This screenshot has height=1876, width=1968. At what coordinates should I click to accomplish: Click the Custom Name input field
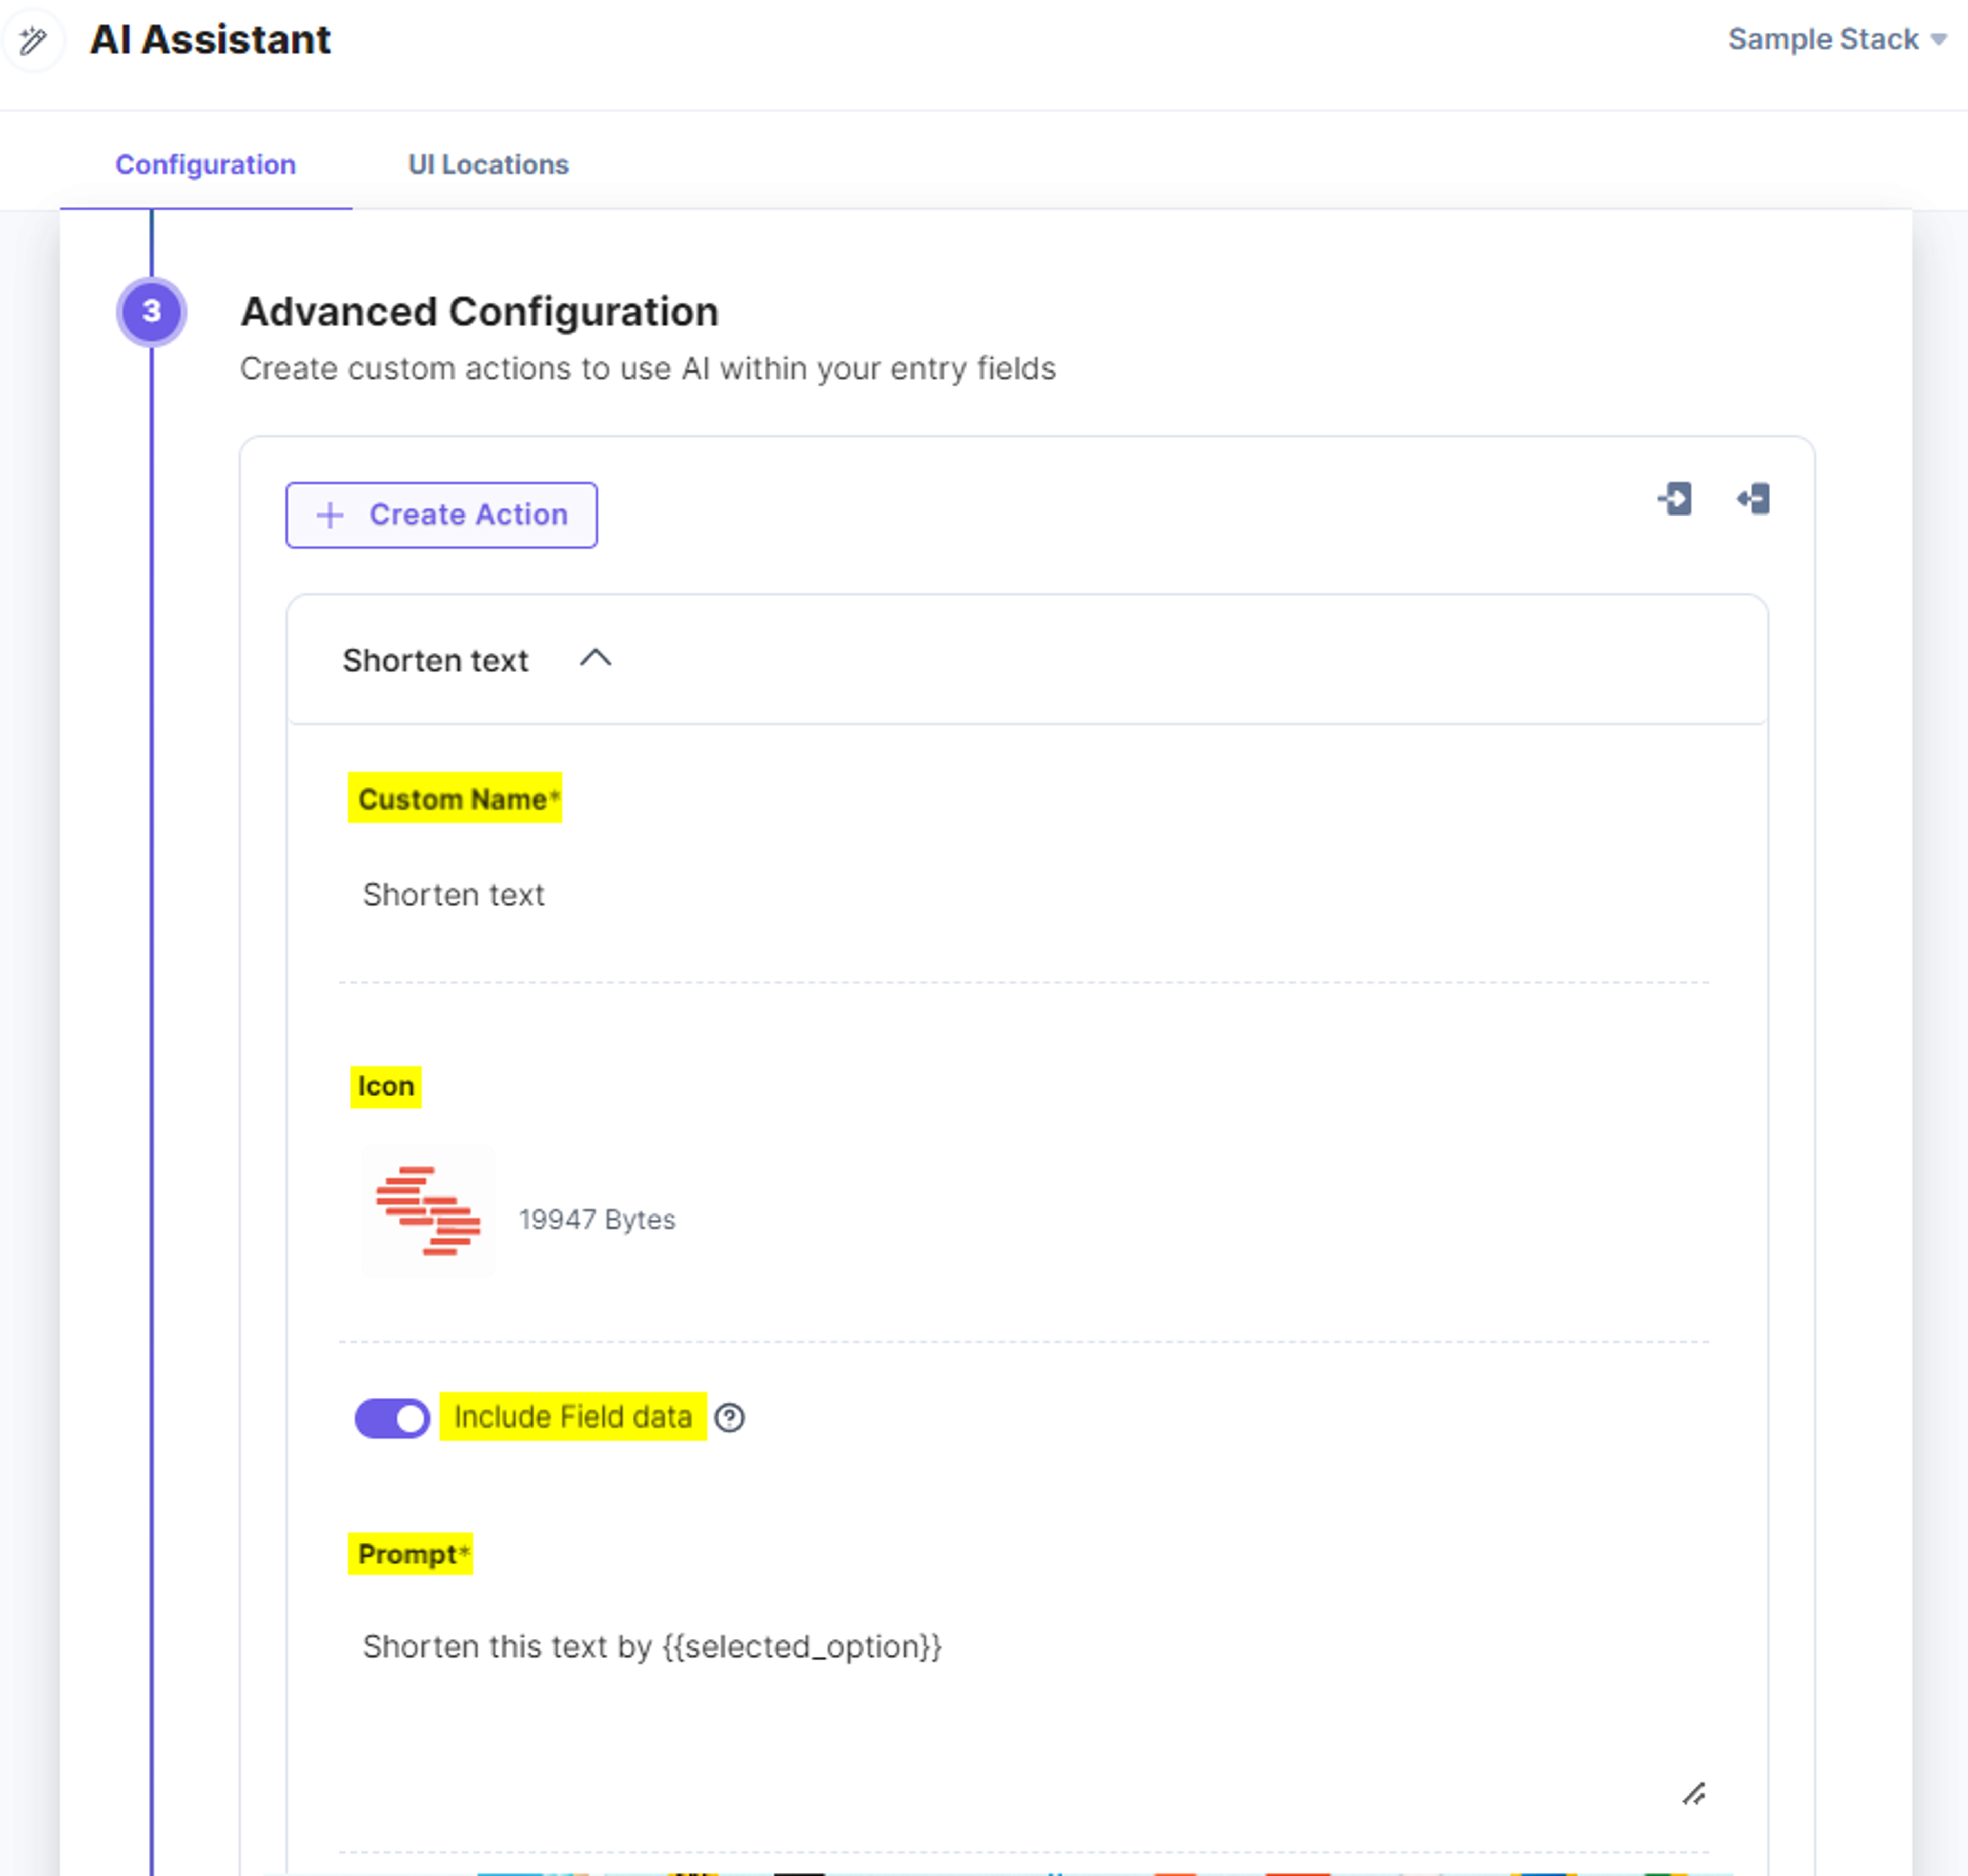point(1024,895)
